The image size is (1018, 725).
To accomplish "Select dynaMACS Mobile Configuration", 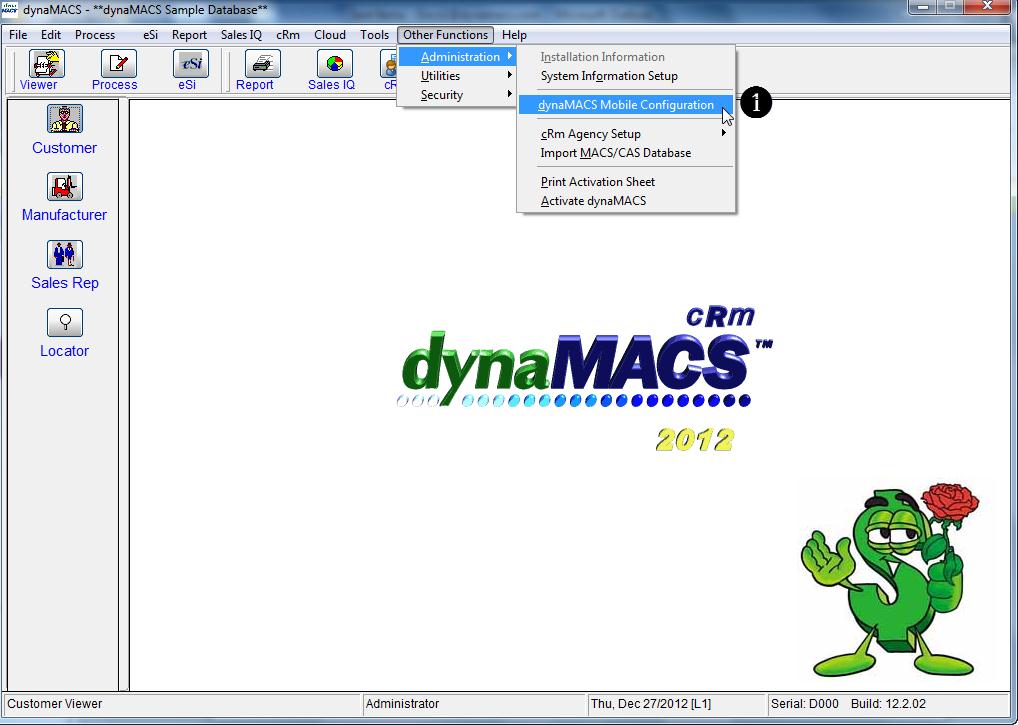I will tap(626, 105).
